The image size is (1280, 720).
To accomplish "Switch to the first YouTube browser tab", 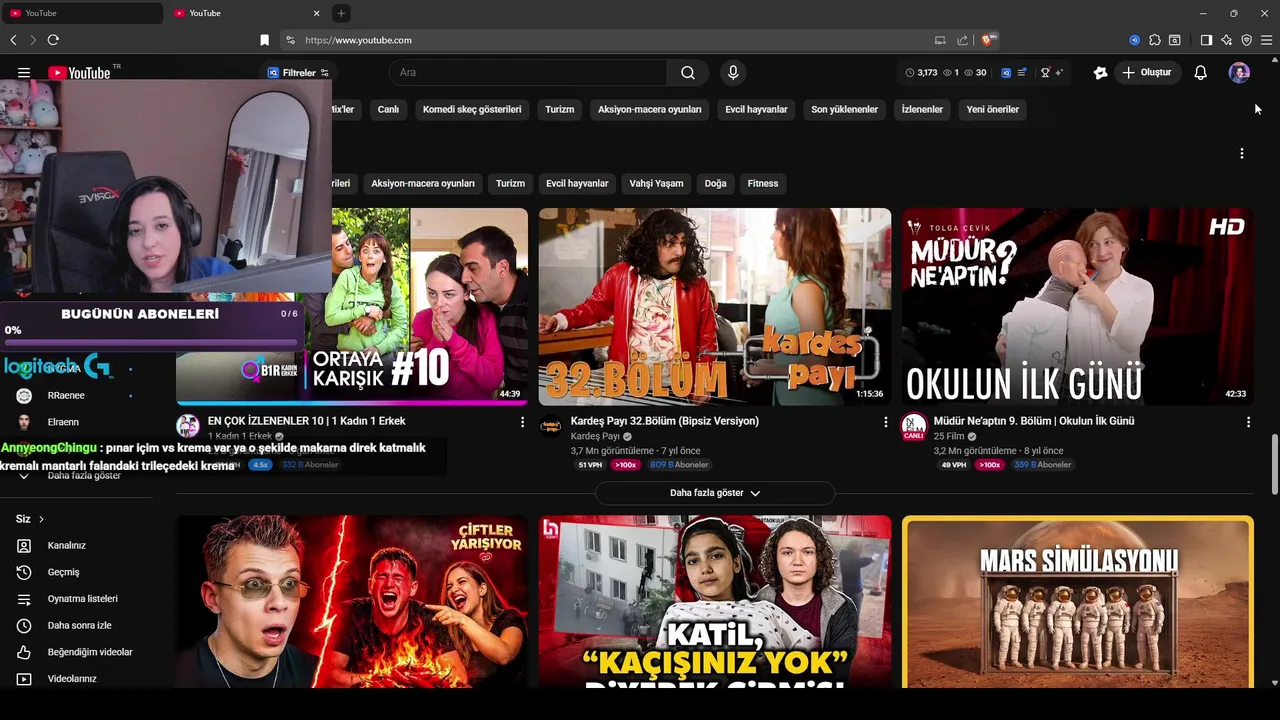I will pyautogui.click(x=80, y=13).
